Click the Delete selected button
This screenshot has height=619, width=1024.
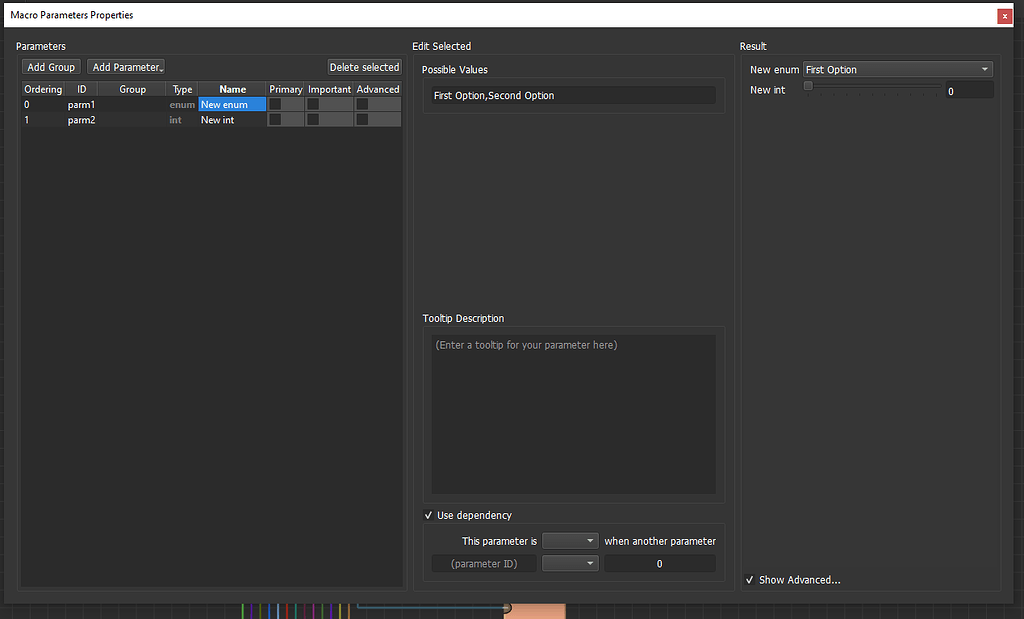[x=364, y=66]
